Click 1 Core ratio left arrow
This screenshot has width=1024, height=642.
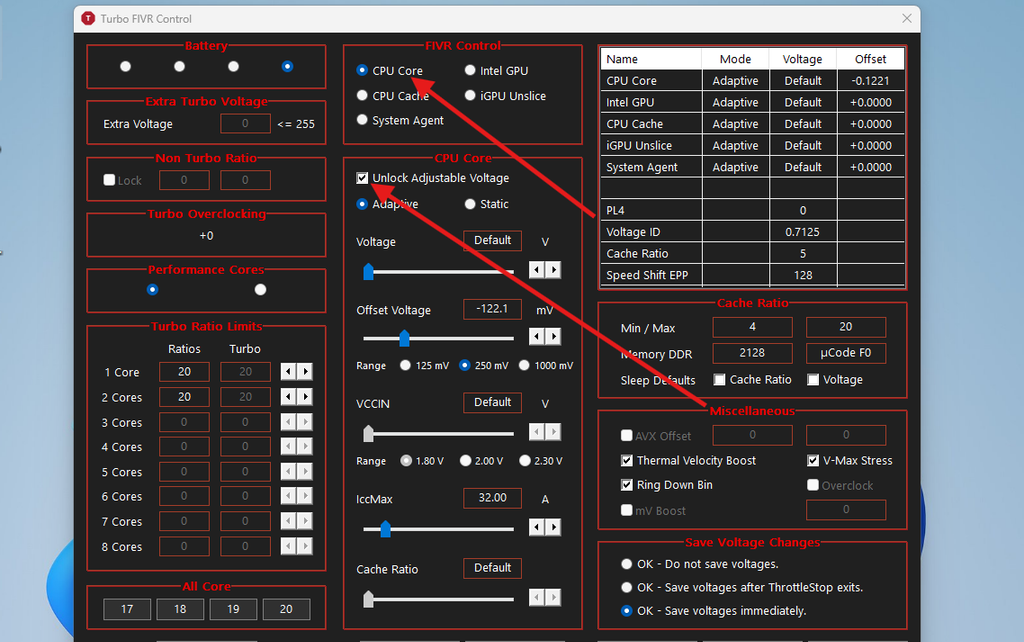[288, 372]
